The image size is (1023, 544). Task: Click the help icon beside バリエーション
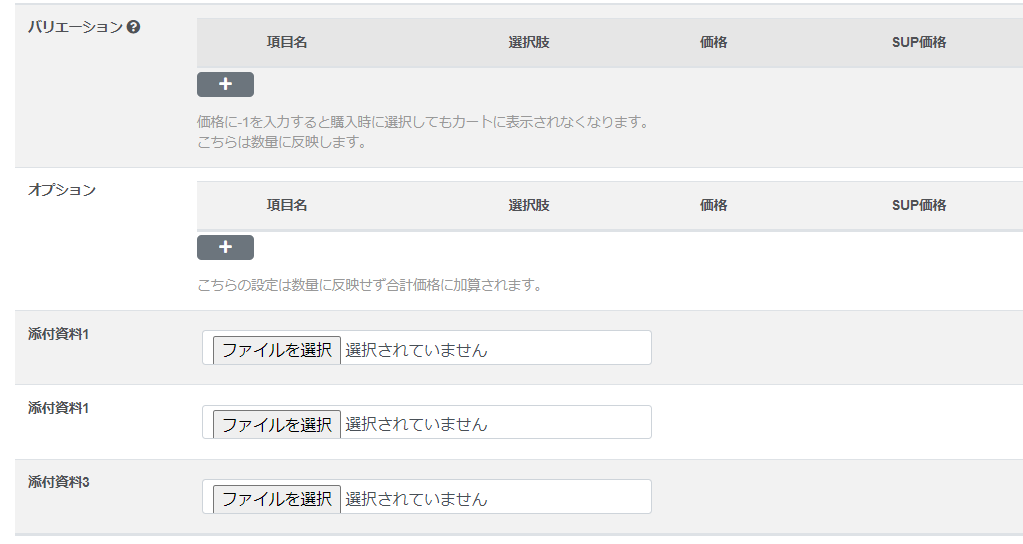pyautogui.click(x=134, y=27)
